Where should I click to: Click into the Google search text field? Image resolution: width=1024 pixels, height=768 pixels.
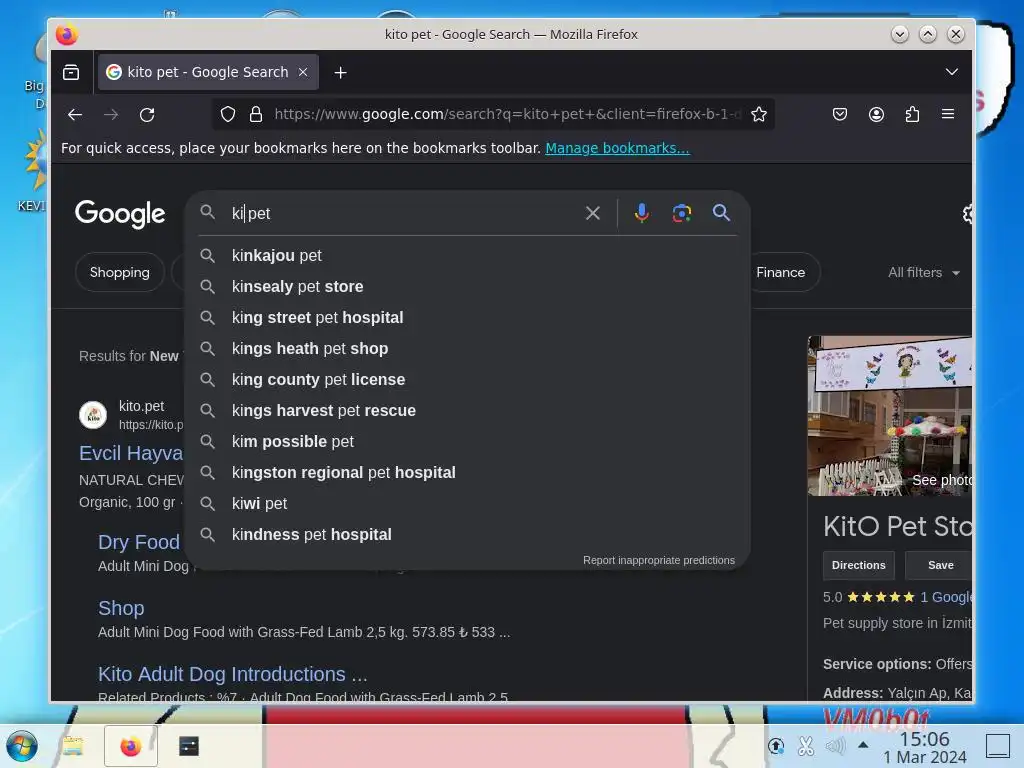pos(402,214)
